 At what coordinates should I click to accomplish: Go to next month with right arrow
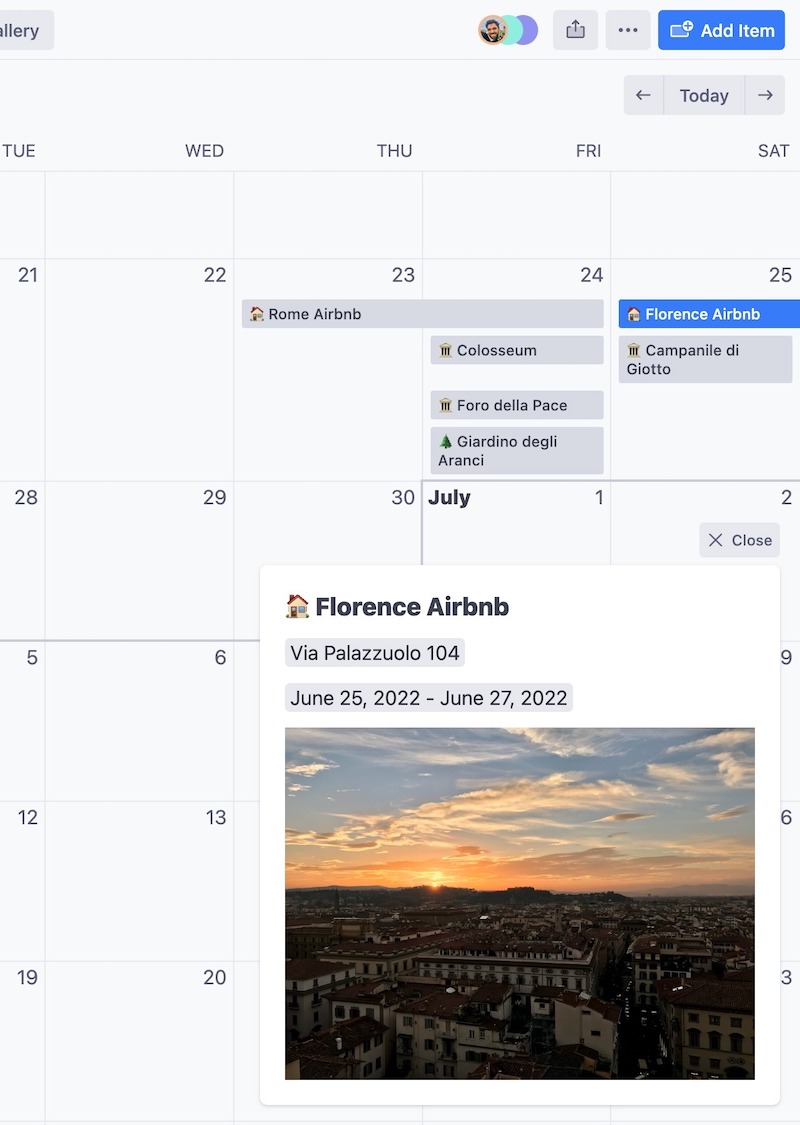765,95
